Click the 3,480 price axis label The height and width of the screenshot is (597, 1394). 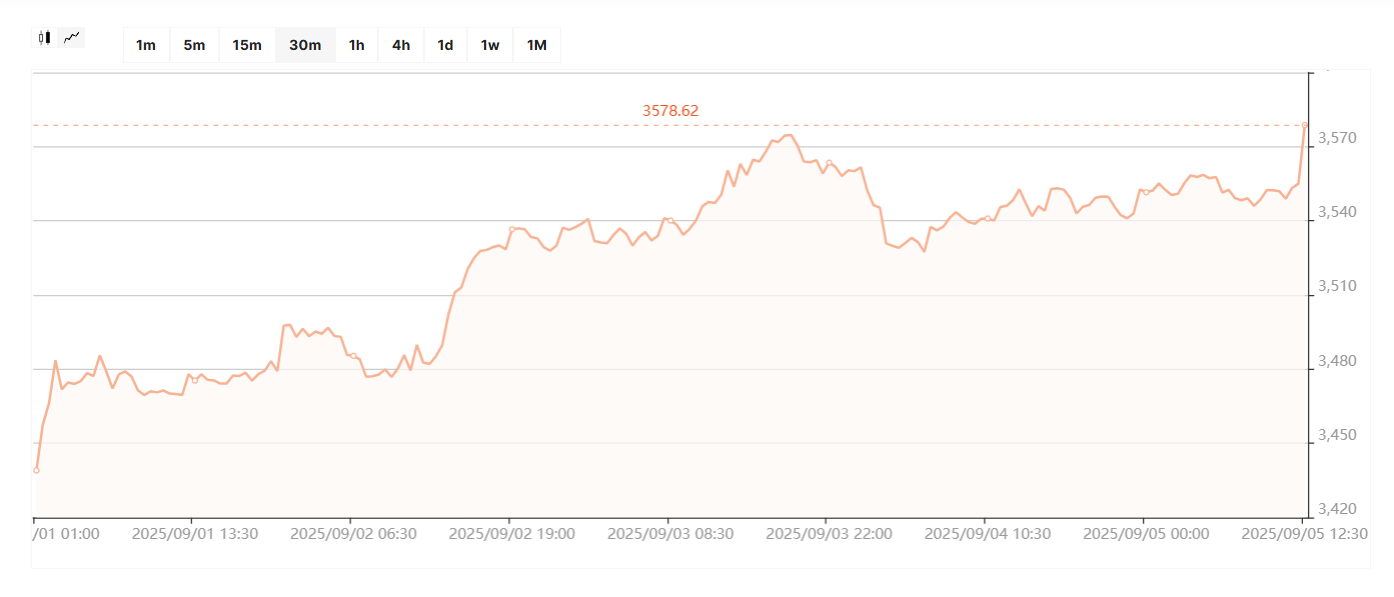click(x=1338, y=361)
